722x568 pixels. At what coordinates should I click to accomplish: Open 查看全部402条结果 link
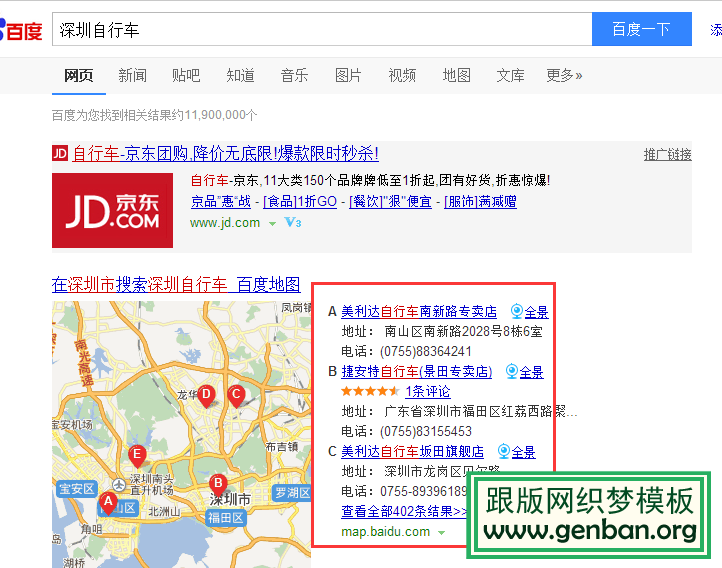coord(404,511)
